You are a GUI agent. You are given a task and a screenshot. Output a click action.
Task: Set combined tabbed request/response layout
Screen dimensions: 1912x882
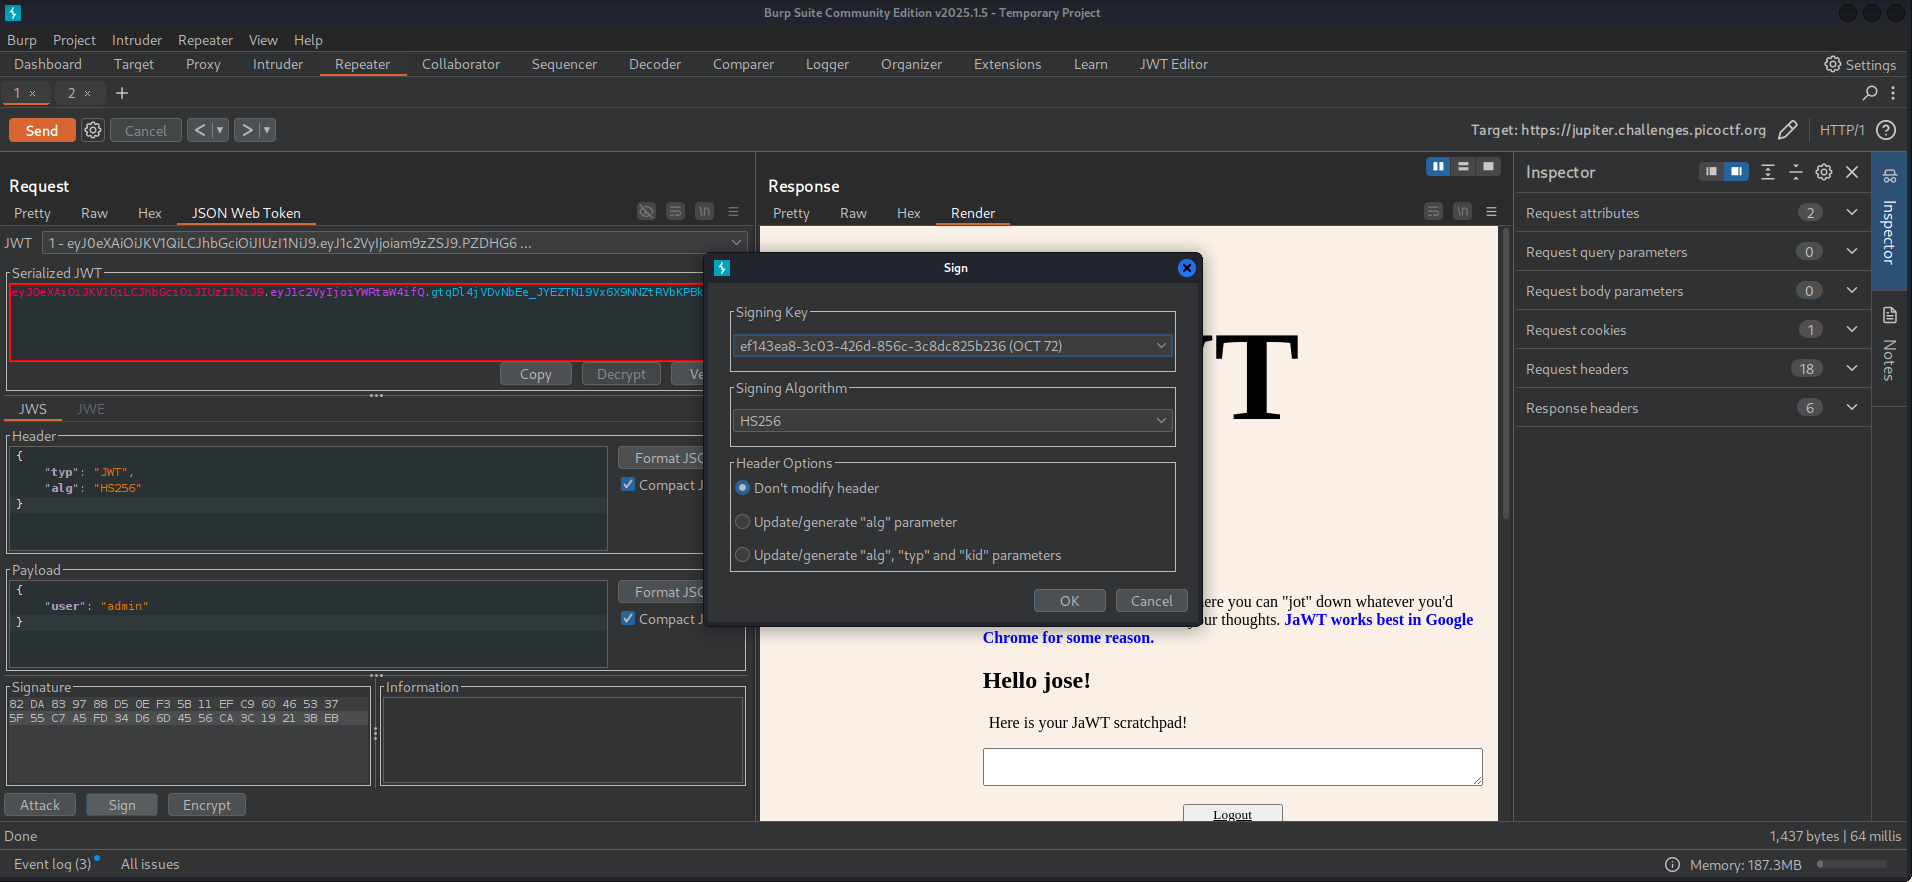1488,166
